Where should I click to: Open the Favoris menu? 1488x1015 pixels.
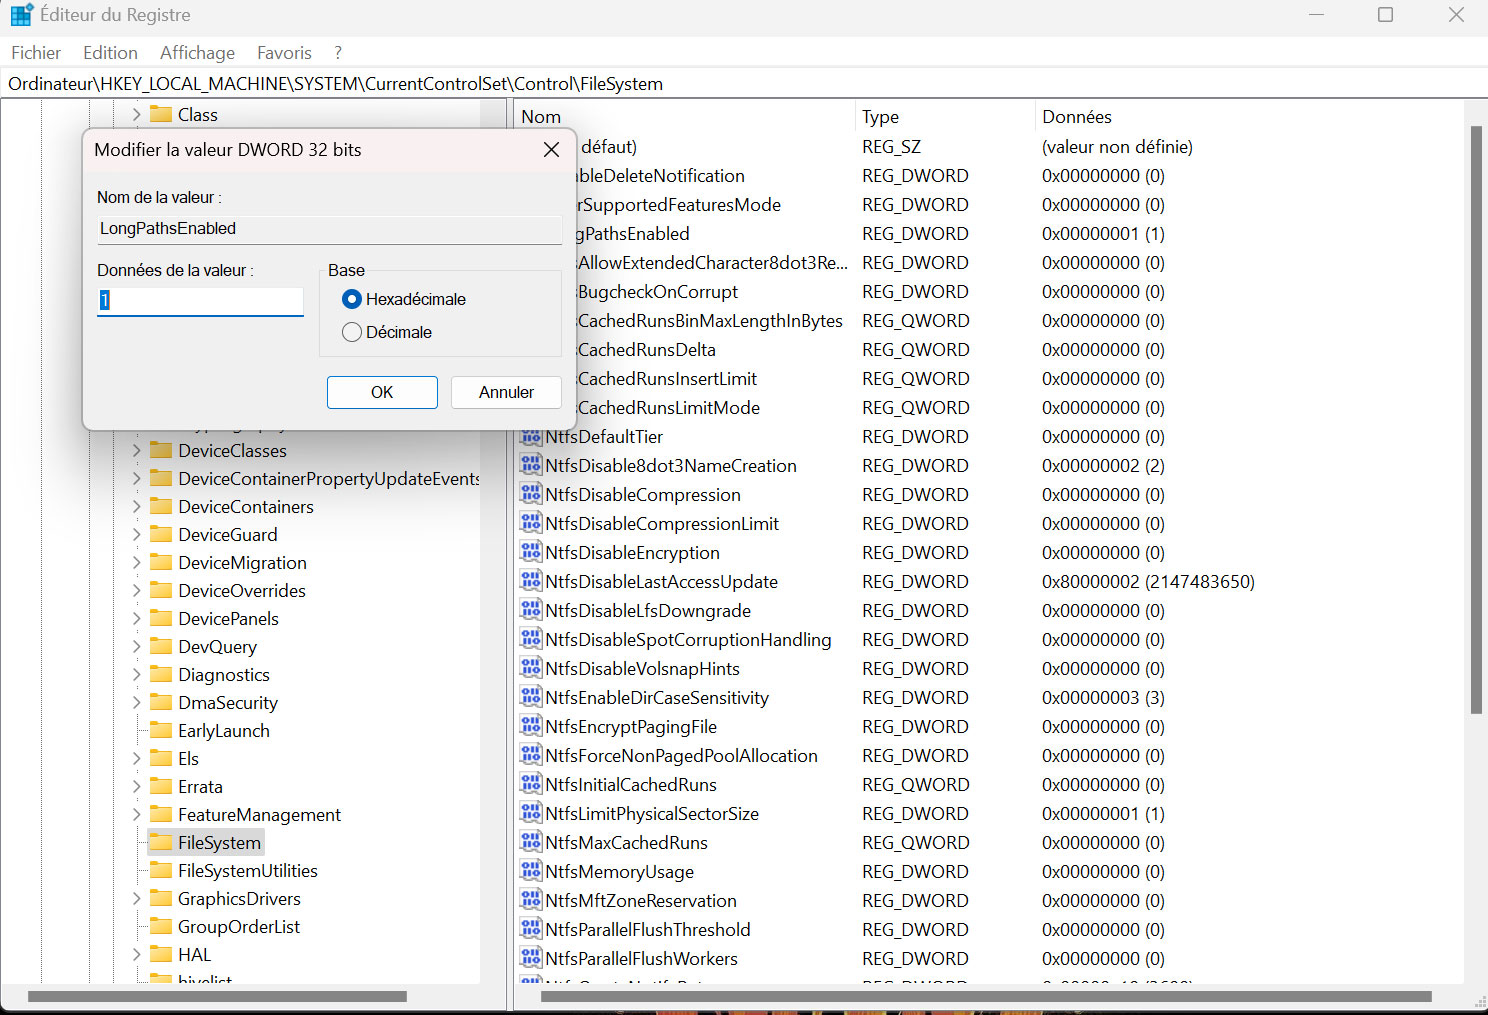(x=284, y=53)
